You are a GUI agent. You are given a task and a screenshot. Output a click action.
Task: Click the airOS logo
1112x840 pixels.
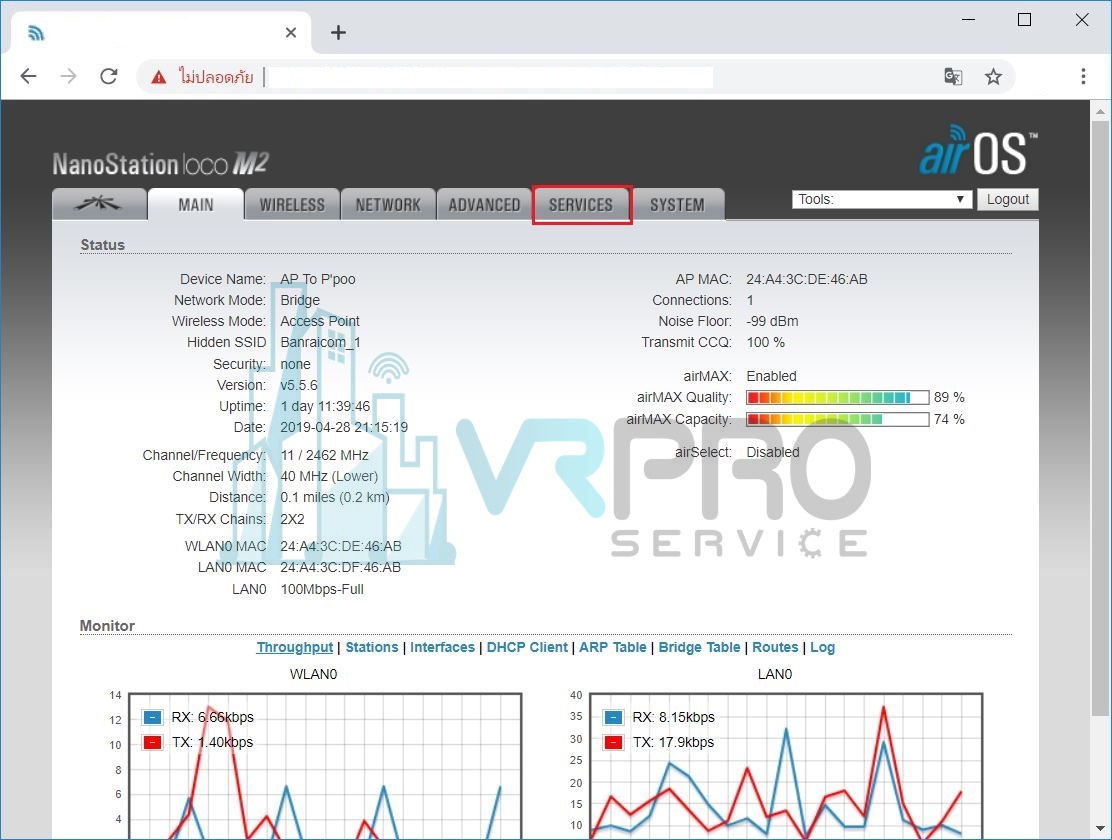point(978,150)
